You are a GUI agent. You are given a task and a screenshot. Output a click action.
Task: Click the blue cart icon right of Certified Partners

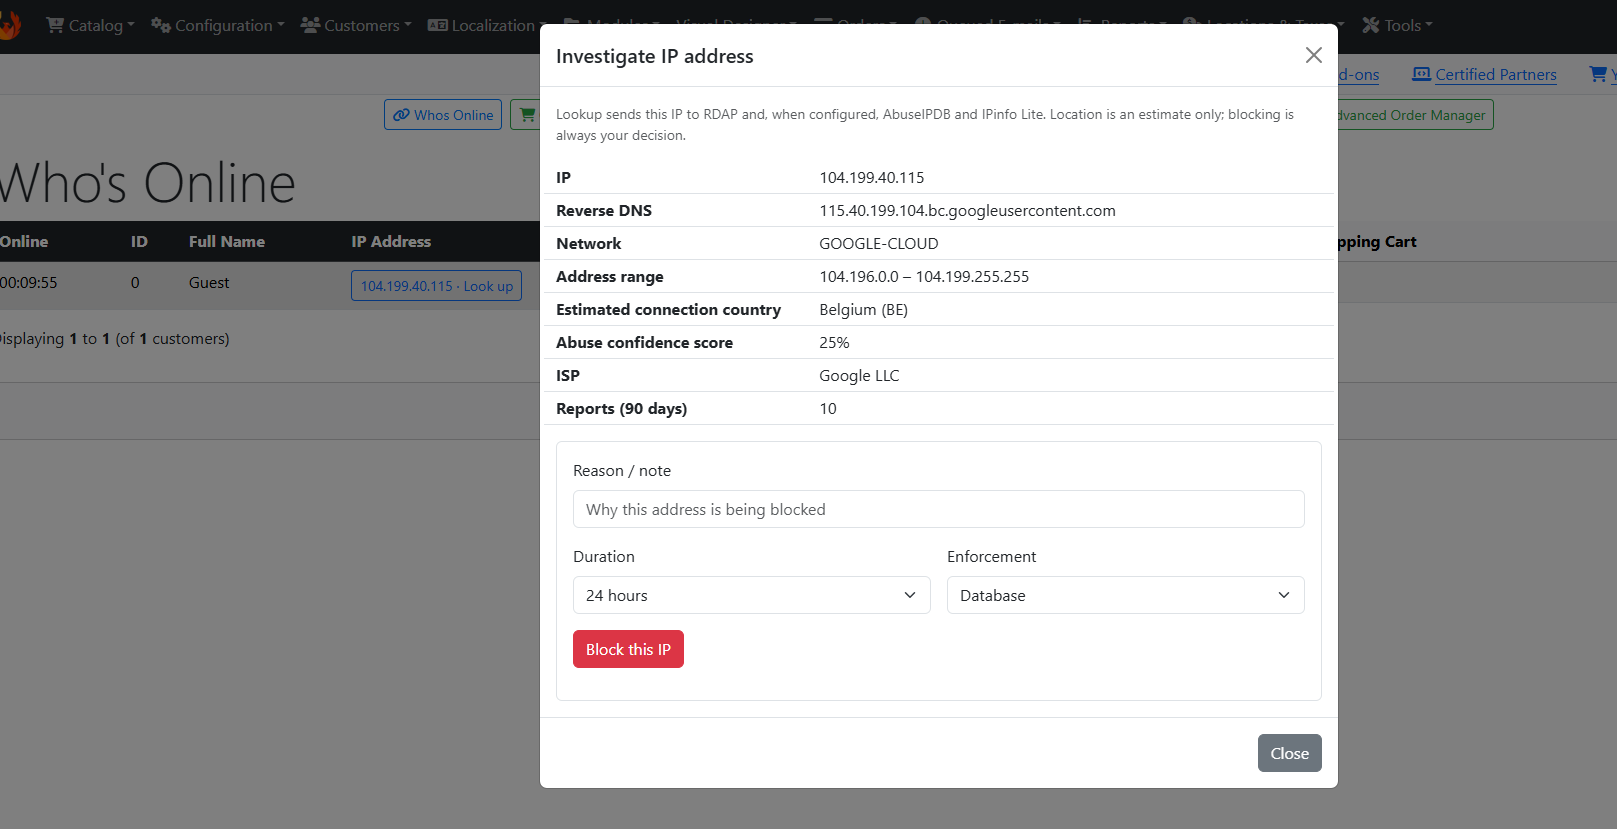pyautogui.click(x=1598, y=74)
